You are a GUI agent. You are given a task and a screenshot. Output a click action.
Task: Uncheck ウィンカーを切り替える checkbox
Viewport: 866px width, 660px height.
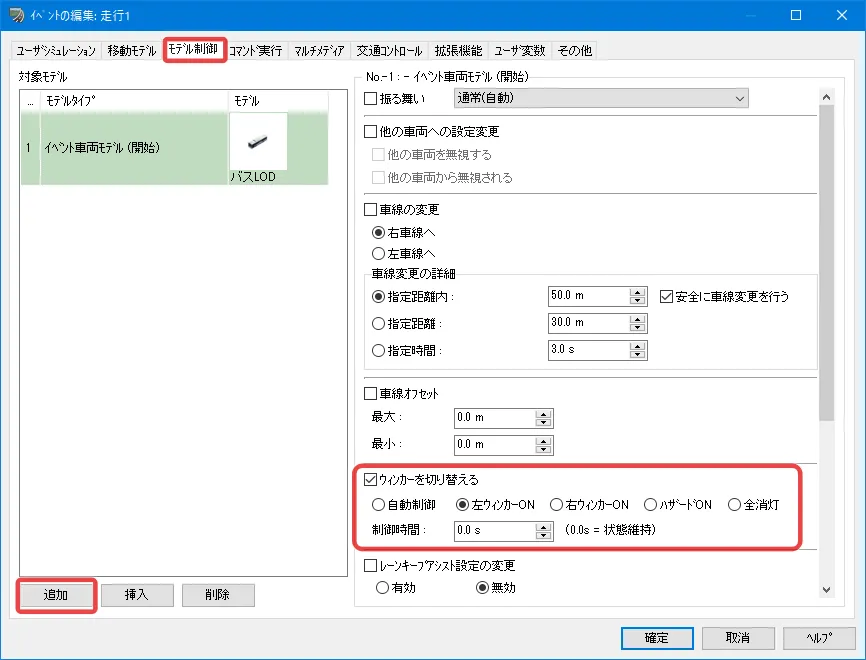[x=371, y=479]
